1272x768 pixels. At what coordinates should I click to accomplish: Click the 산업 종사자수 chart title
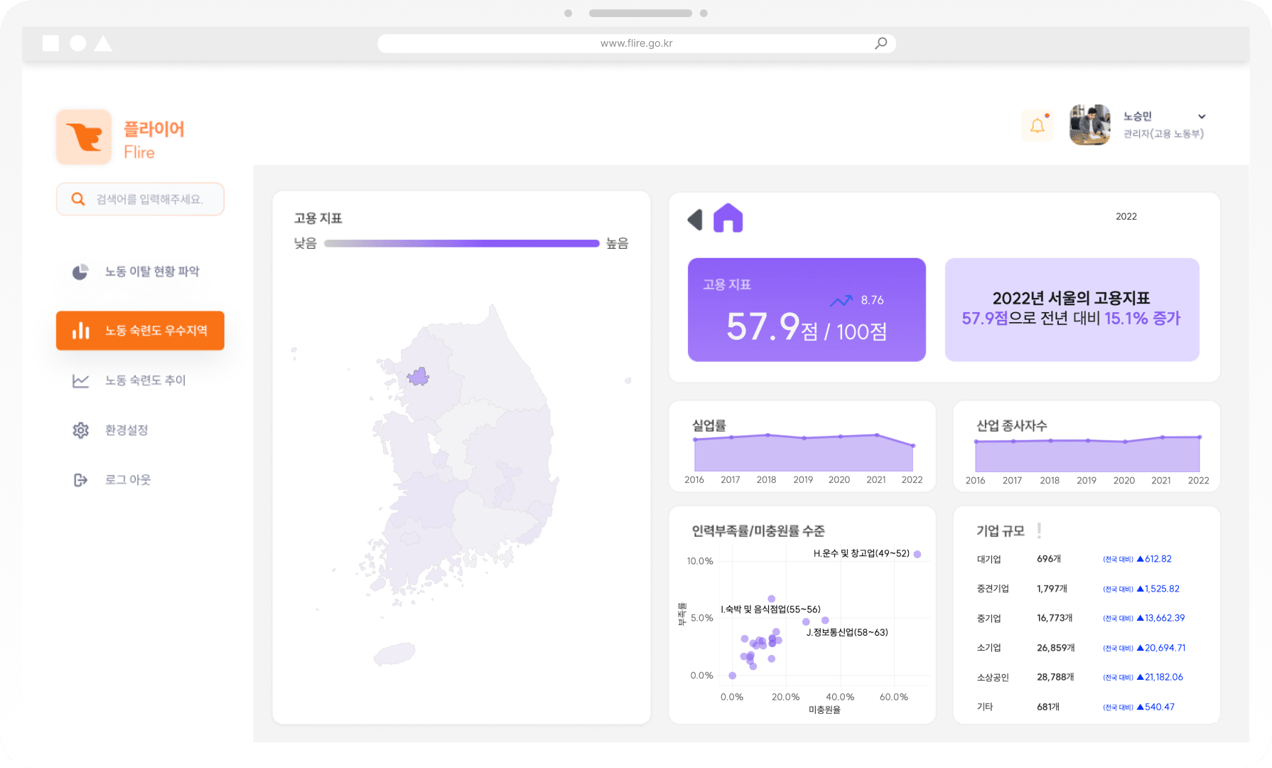tap(1012, 426)
